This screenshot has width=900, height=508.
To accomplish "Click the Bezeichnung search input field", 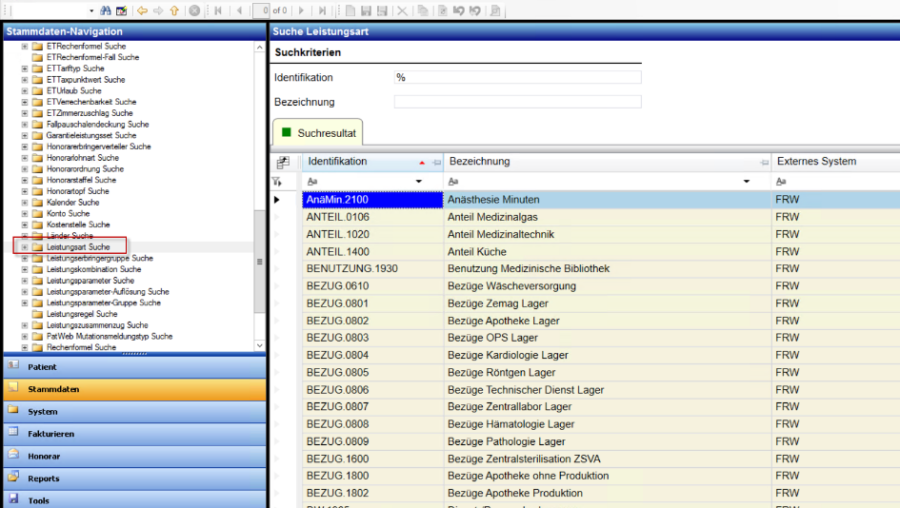I will coord(517,102).
